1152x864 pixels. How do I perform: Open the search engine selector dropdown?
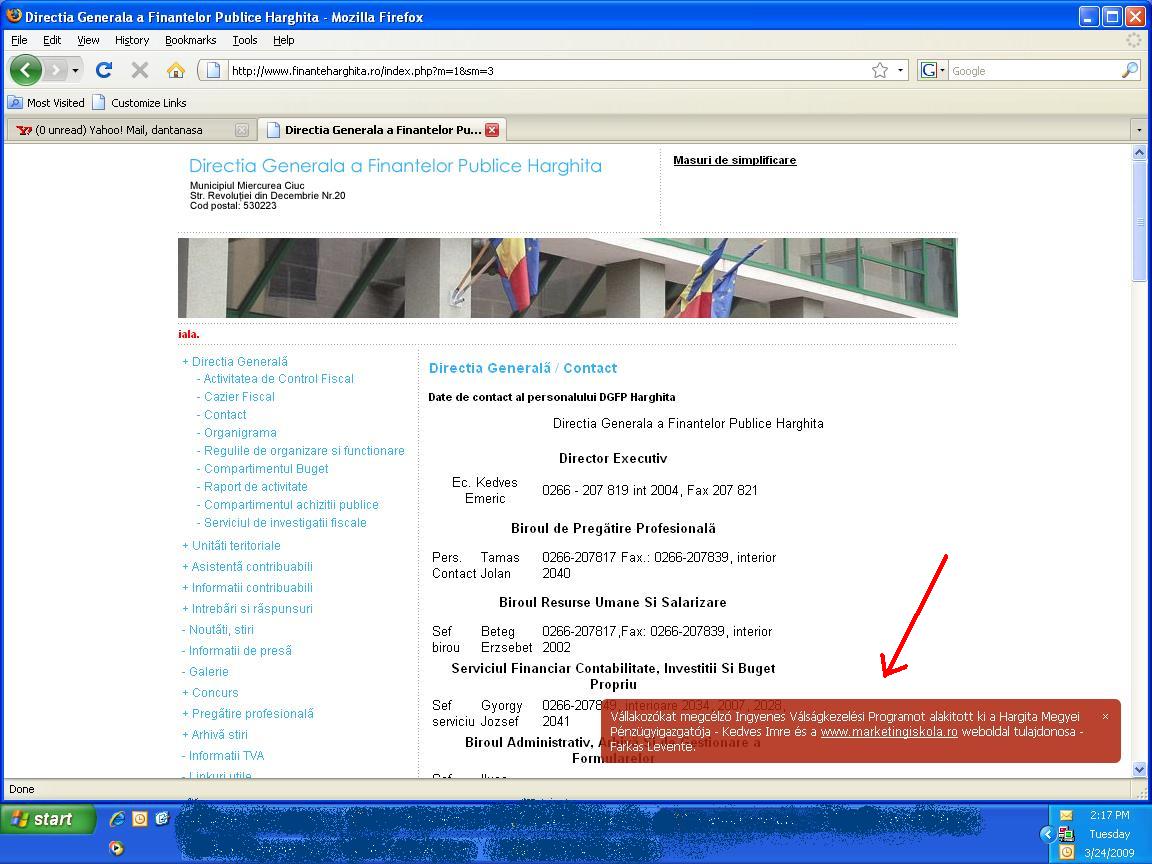tap(932, 71)
